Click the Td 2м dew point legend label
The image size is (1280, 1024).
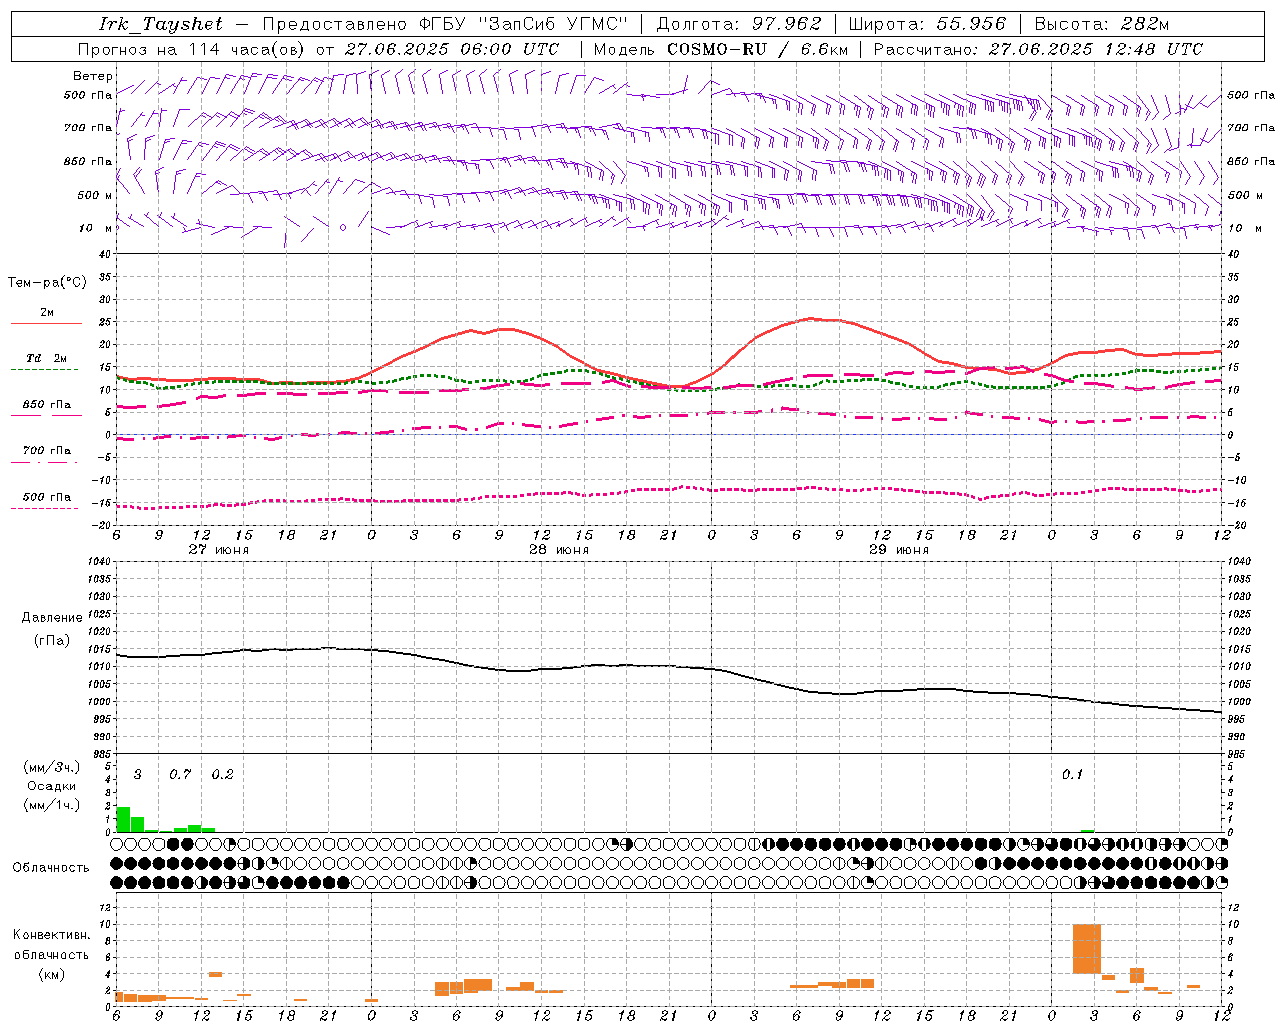click(47, 358)
